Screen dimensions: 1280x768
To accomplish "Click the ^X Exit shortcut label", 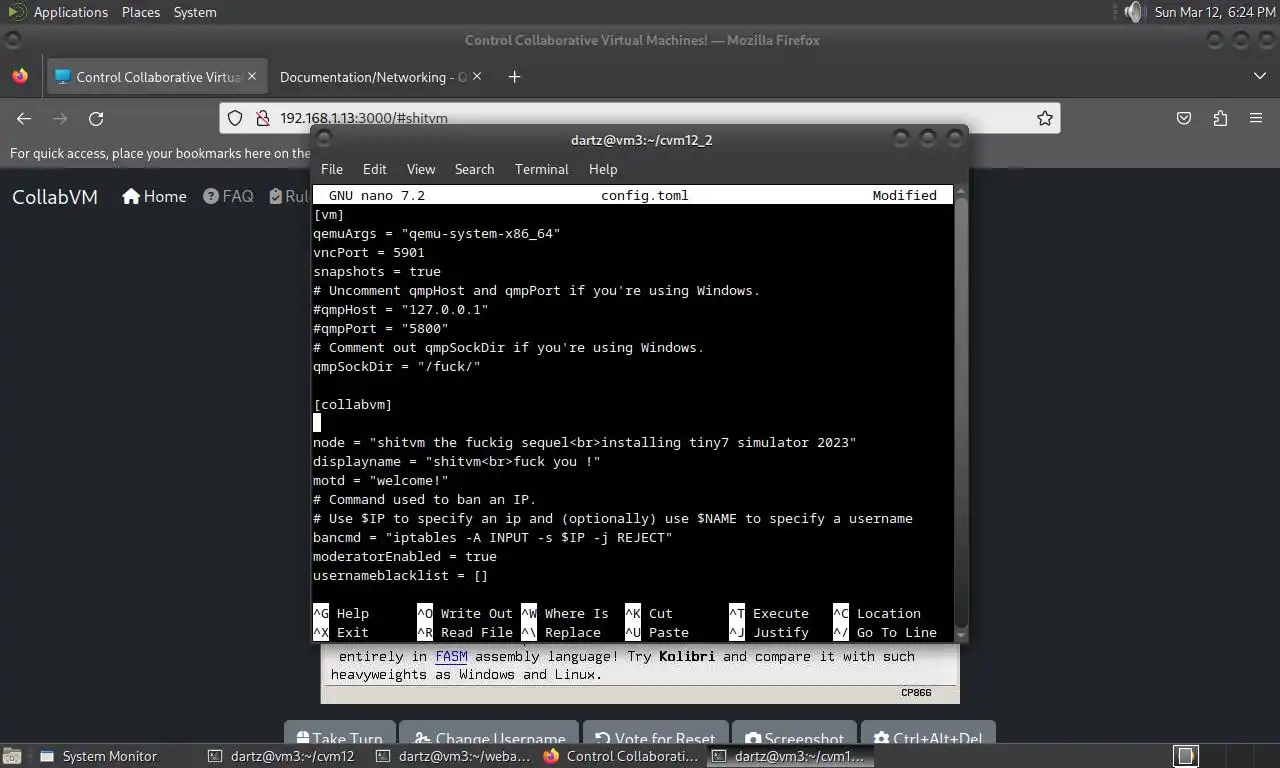I will click(x=341, y=632).
